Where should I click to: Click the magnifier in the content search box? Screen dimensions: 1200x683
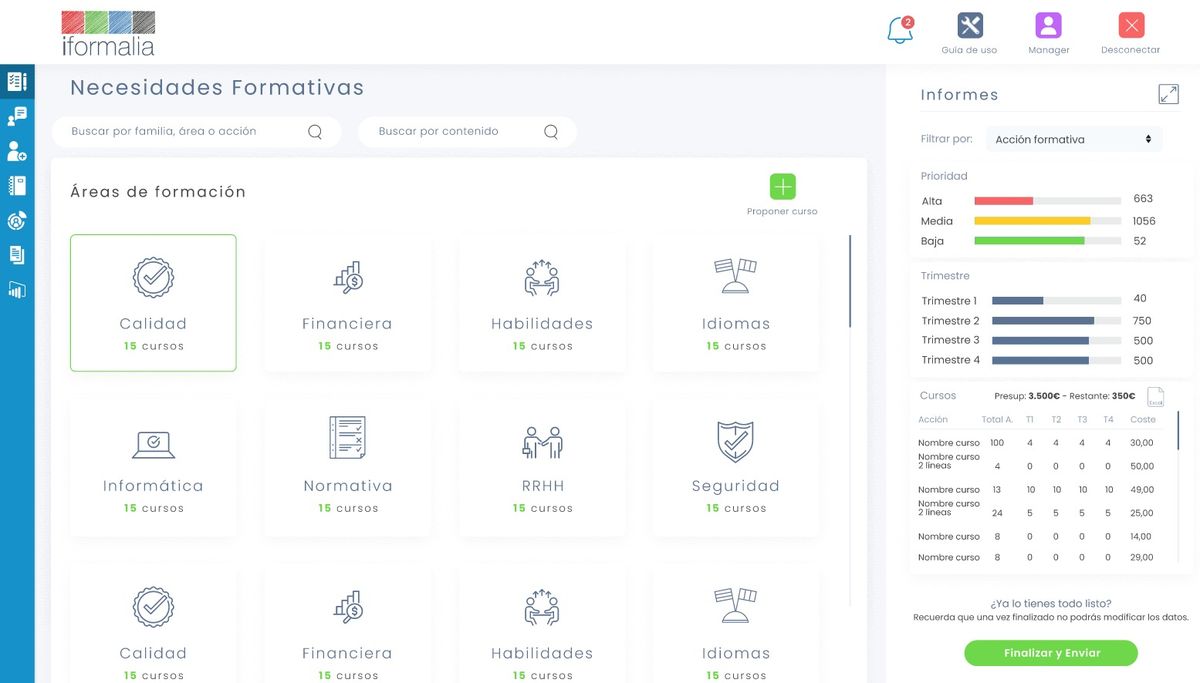click(551, 132)
